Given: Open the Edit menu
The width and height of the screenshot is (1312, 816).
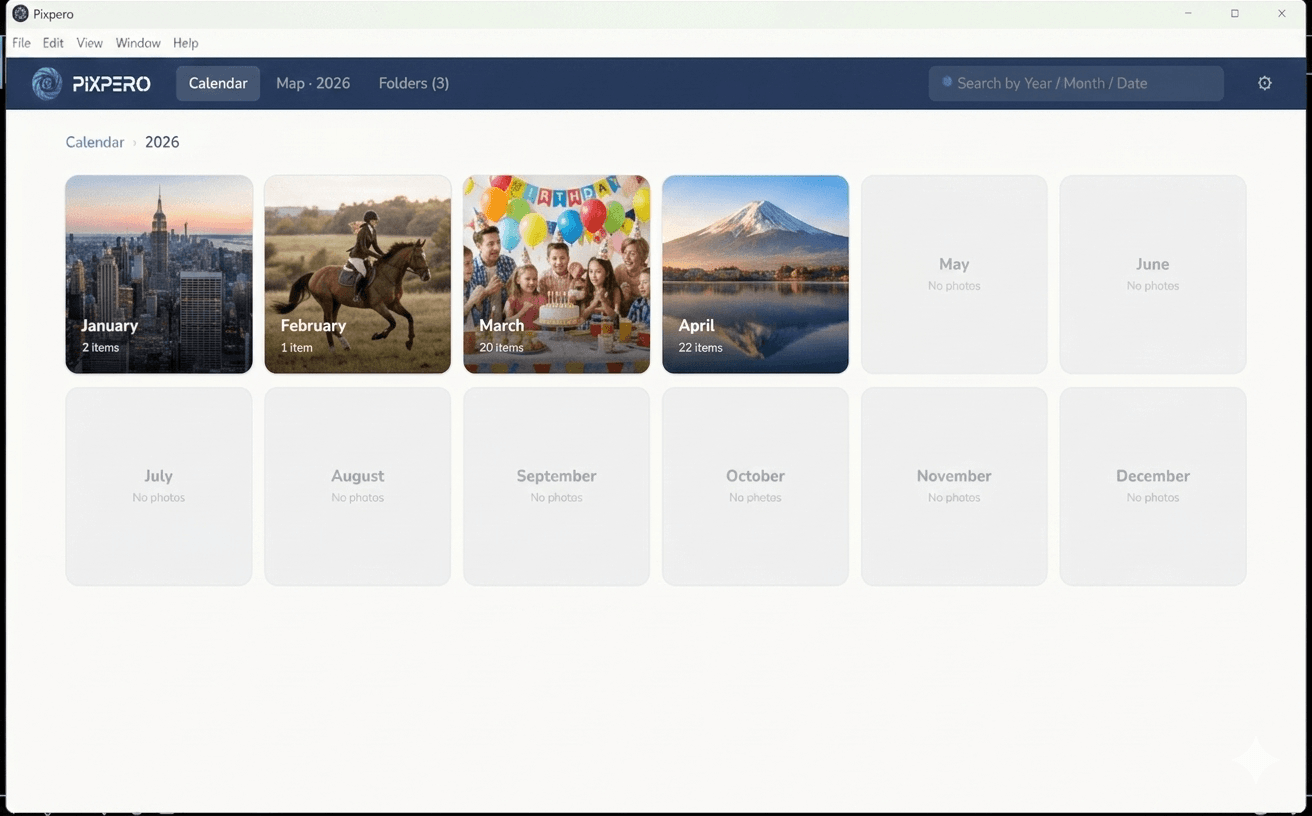Looking at the screenshot, I should click(x=53, y=43).
